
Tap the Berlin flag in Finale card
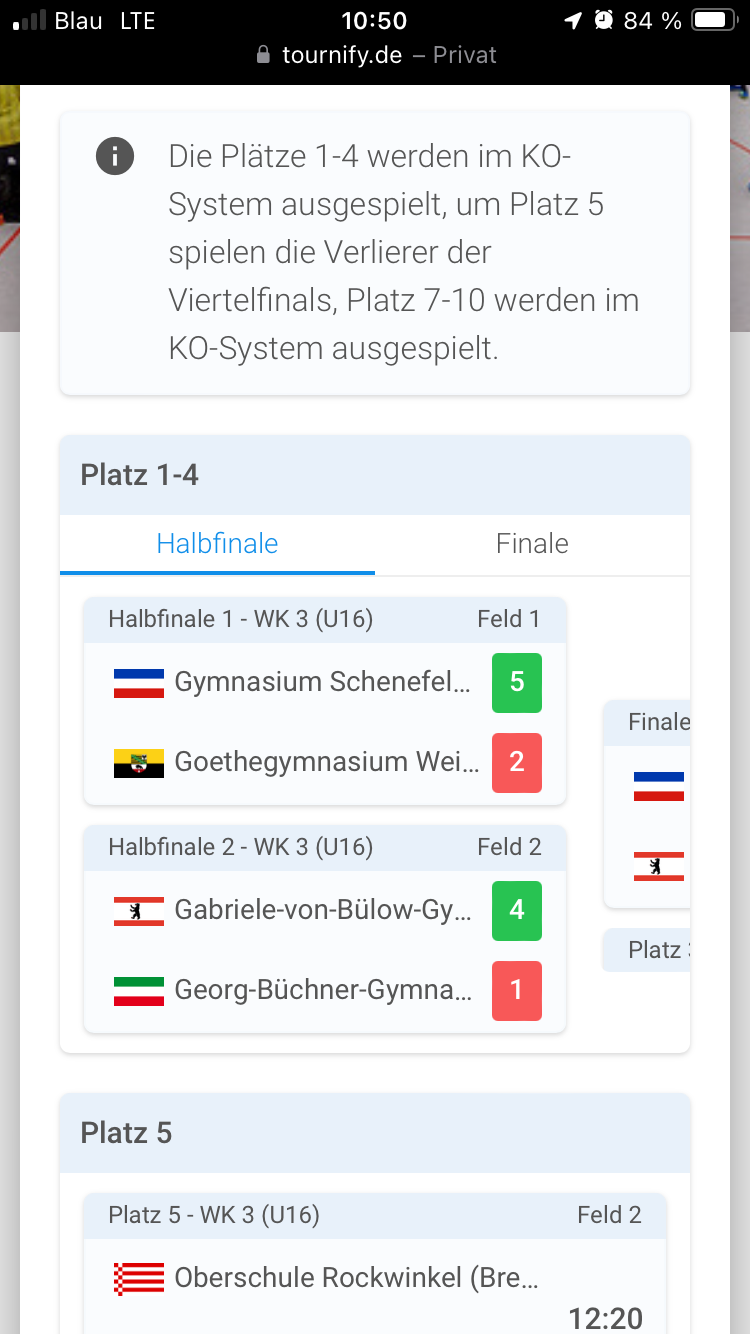659,866
